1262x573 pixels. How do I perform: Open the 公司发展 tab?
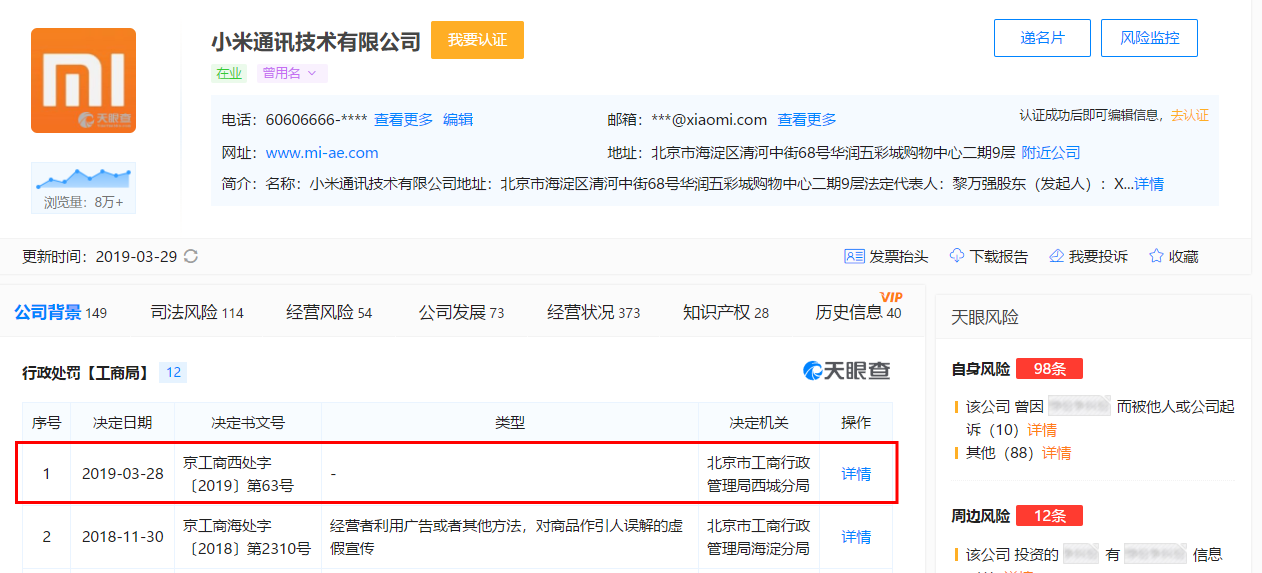pyautogui.click(x=461, y=312)
